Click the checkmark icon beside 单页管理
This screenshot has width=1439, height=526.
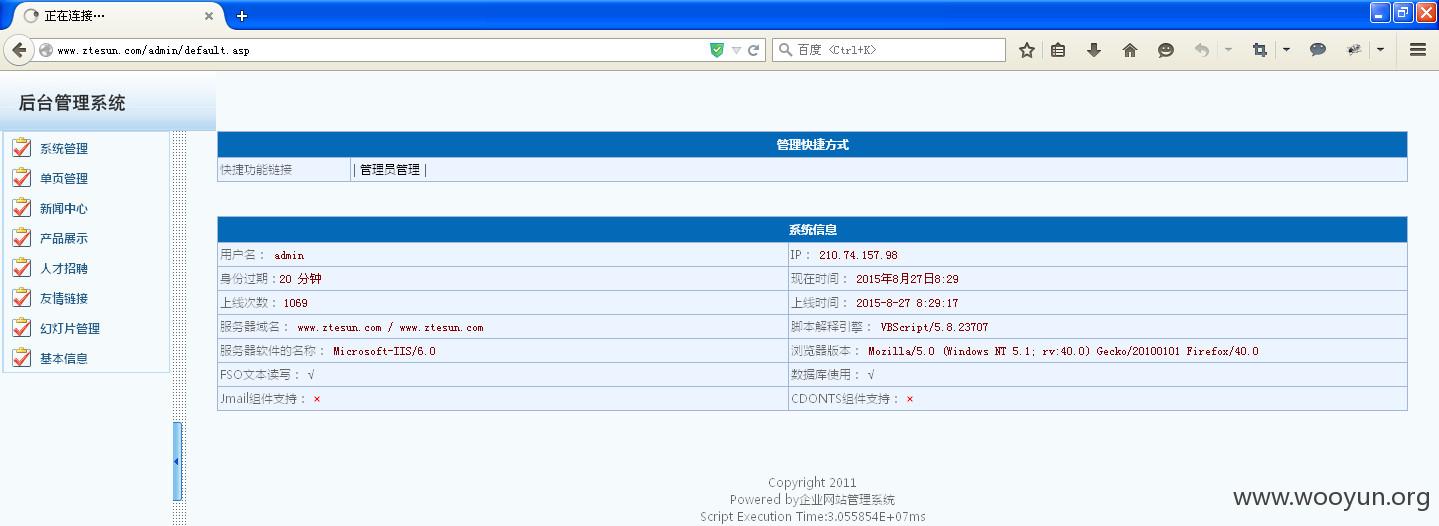pyautogui.click(x=21, y=178)
